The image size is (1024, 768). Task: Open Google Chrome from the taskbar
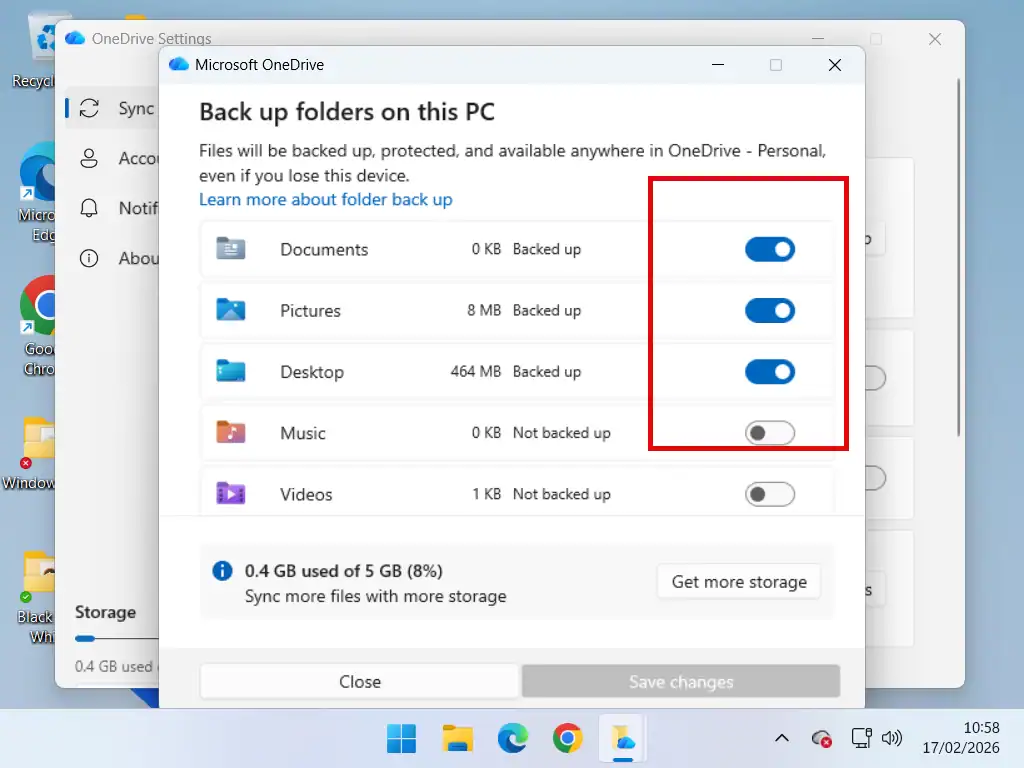[x=567, y=738]
